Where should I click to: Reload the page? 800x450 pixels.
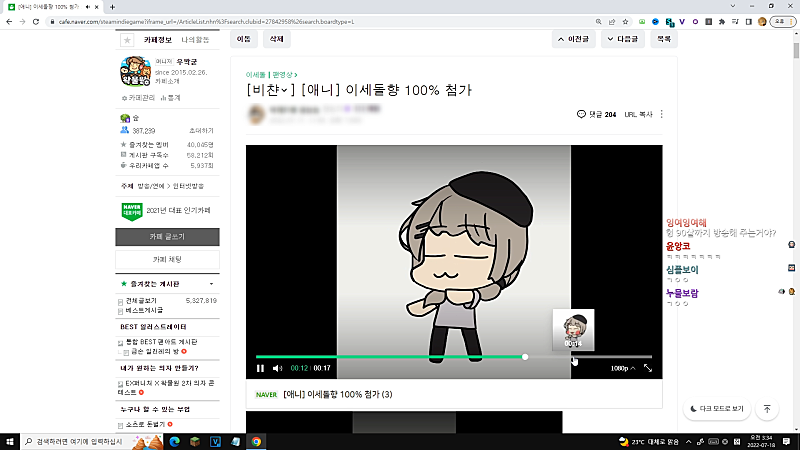coord(36,22)
